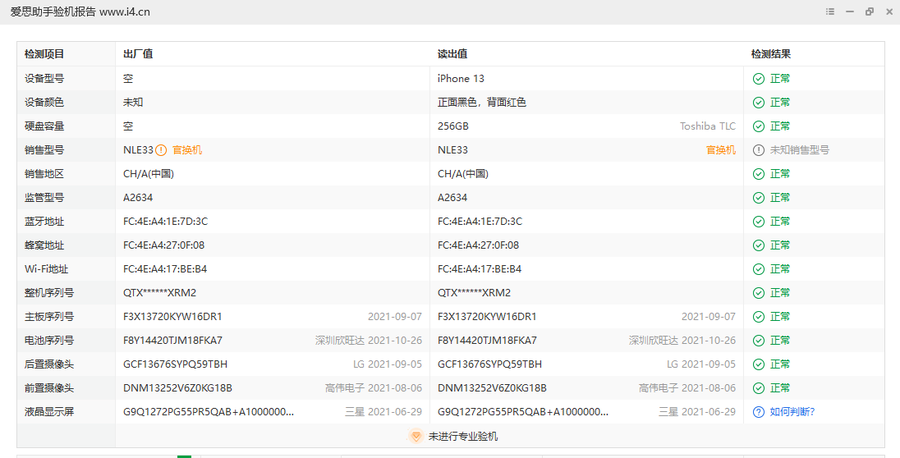The height and width of the screenshot is (458, 900).
Task: Click A2634 in the 读出值 column
Action: (x=452, y=198)
